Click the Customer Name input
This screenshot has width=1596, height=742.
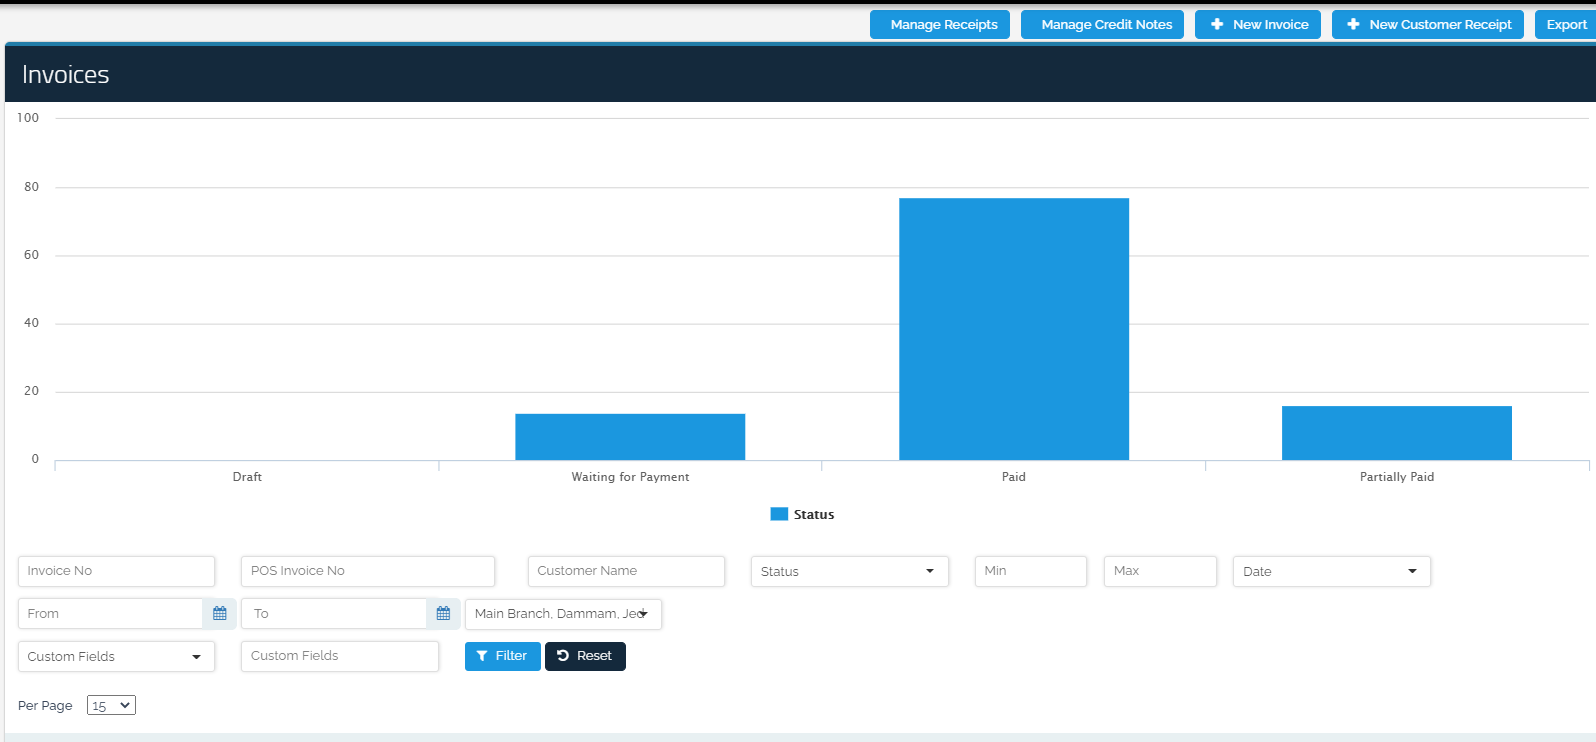[x=626, y=571]
